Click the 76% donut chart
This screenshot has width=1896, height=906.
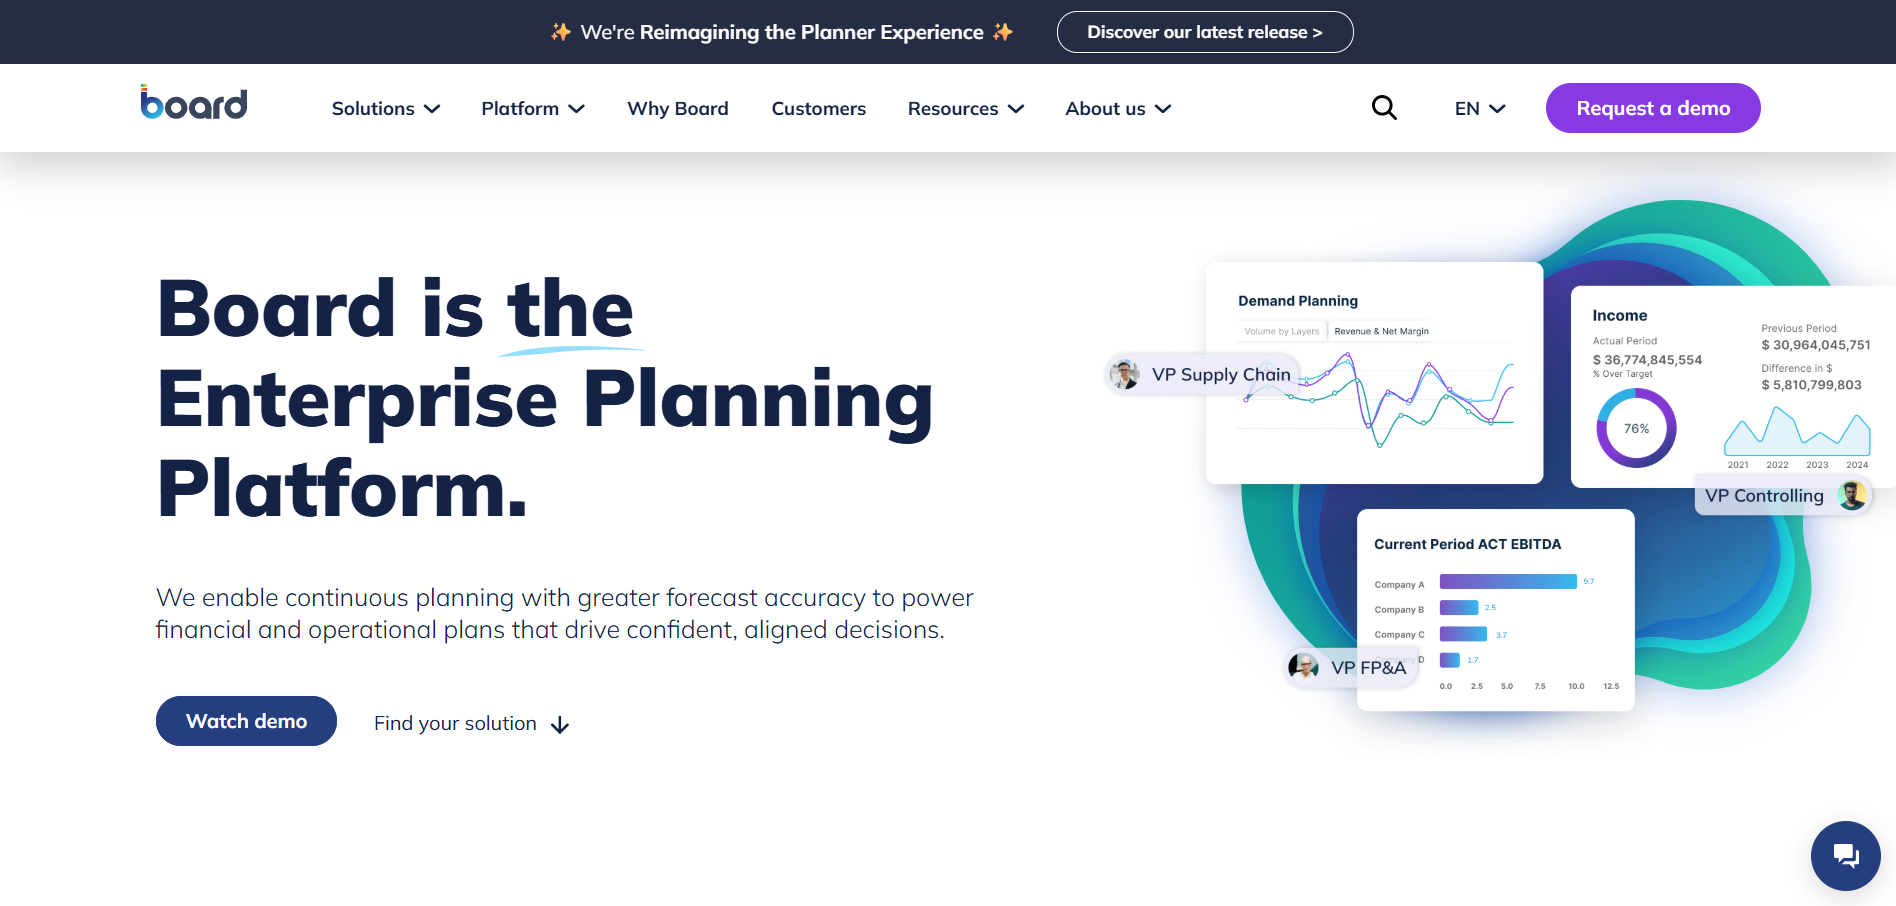coord(1636,428)
